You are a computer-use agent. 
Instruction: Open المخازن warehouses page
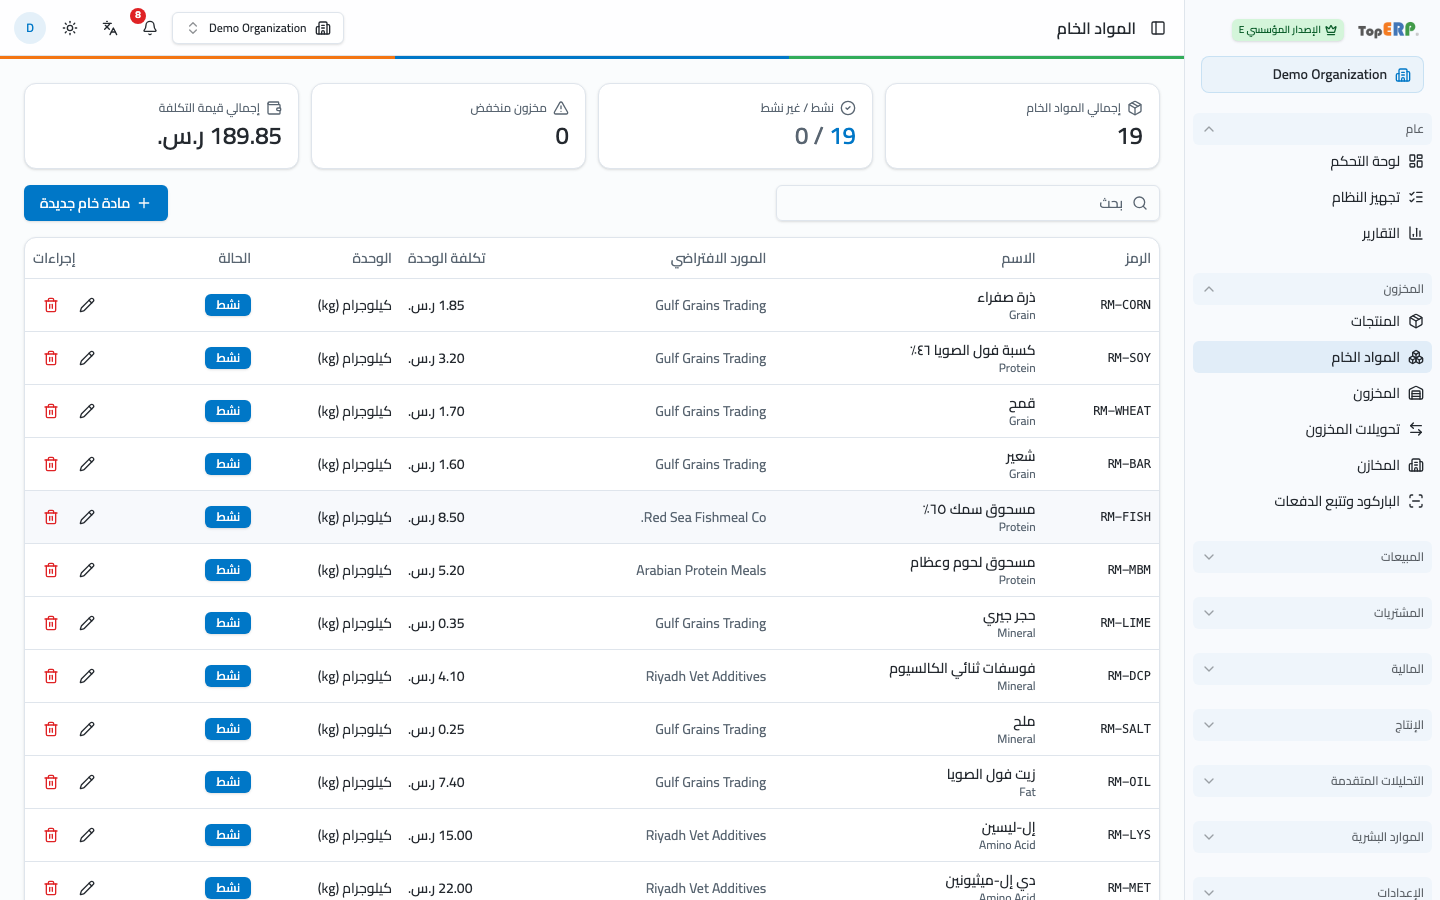click(1312, 465)
